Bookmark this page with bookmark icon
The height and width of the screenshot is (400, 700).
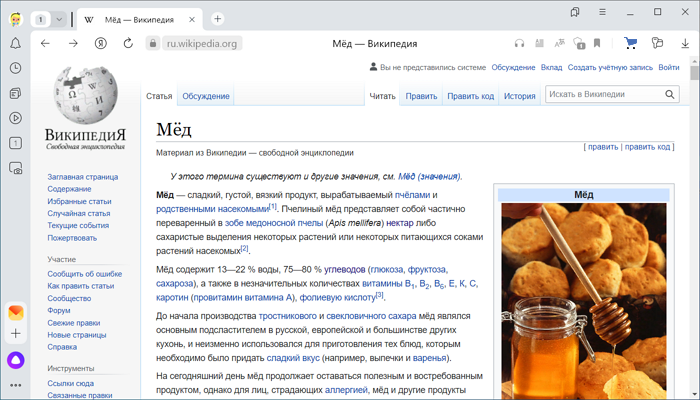597,43
